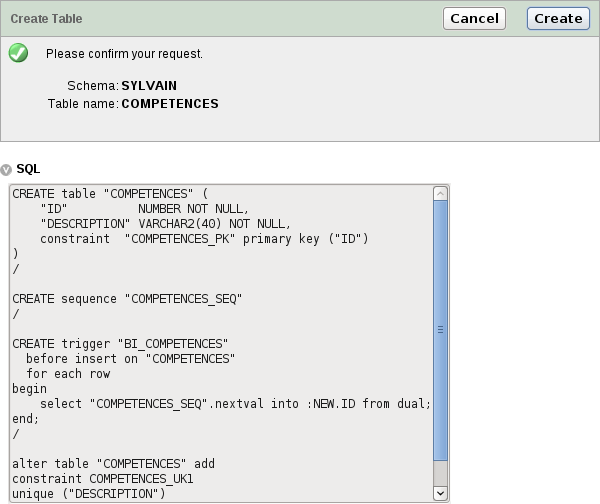600x504 pixels.
Task: Click the 'constraint COMPETENCES_UK1' line
Action: point(102,479)
